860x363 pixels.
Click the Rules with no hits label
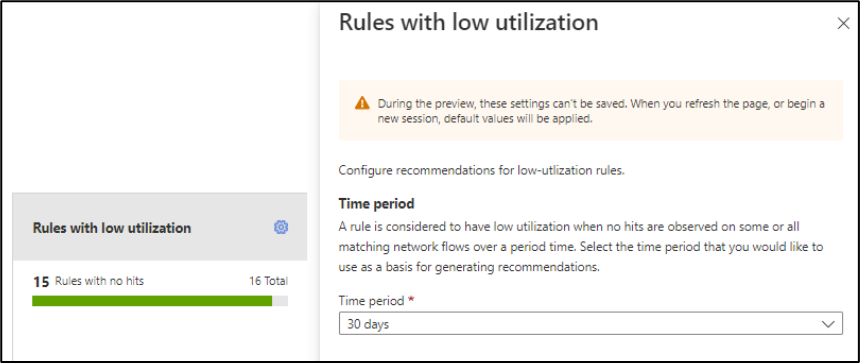pos(99,282)
